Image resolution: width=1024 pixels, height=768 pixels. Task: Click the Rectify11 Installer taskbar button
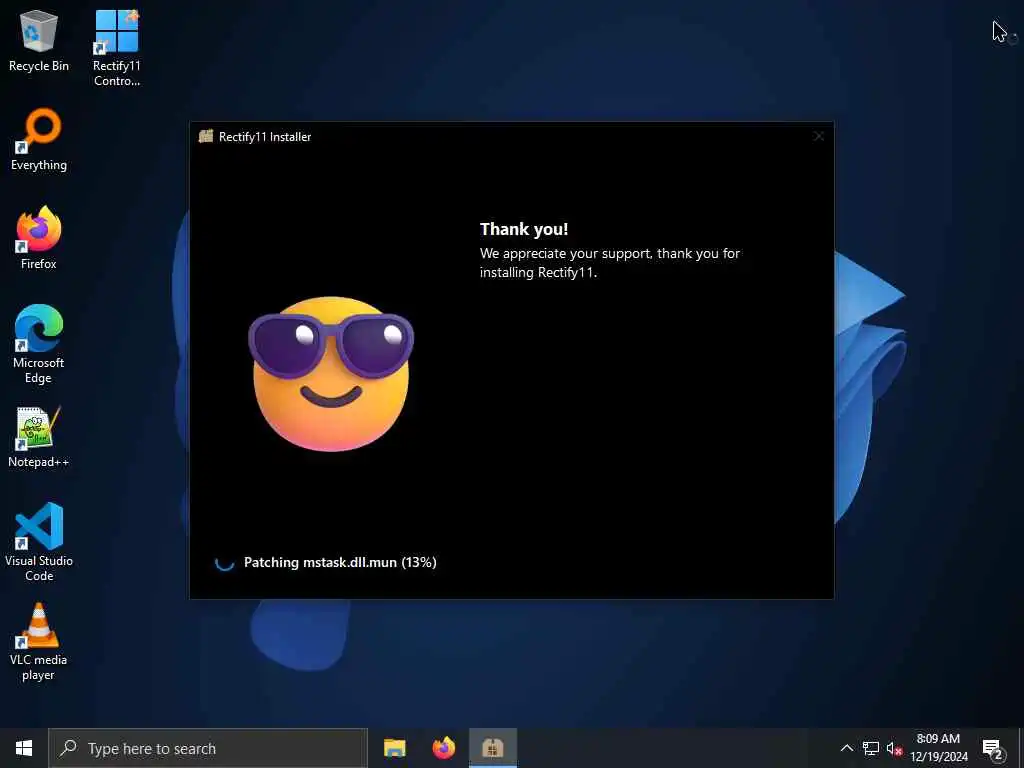click(493, 748)
